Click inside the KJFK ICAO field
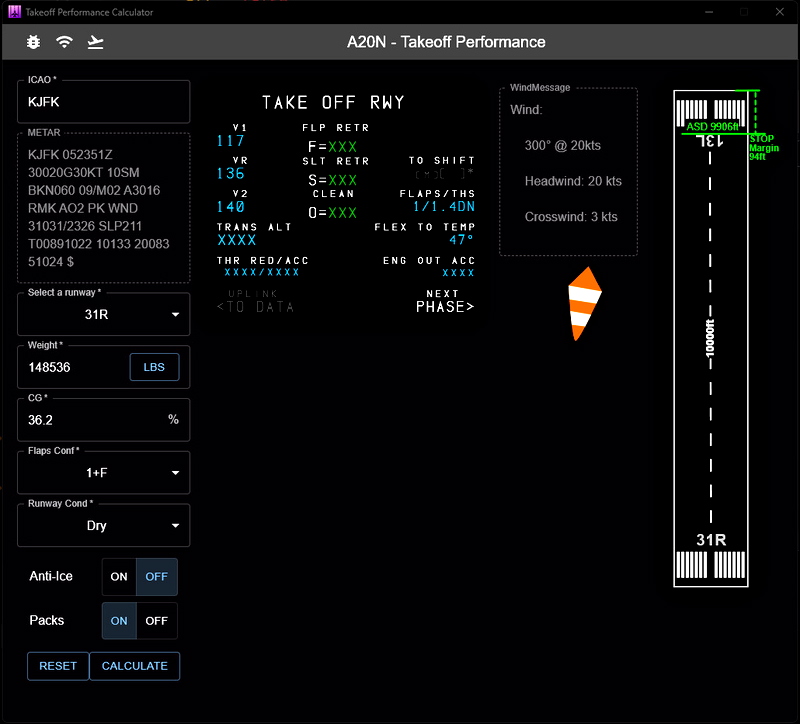 [103, 101]
